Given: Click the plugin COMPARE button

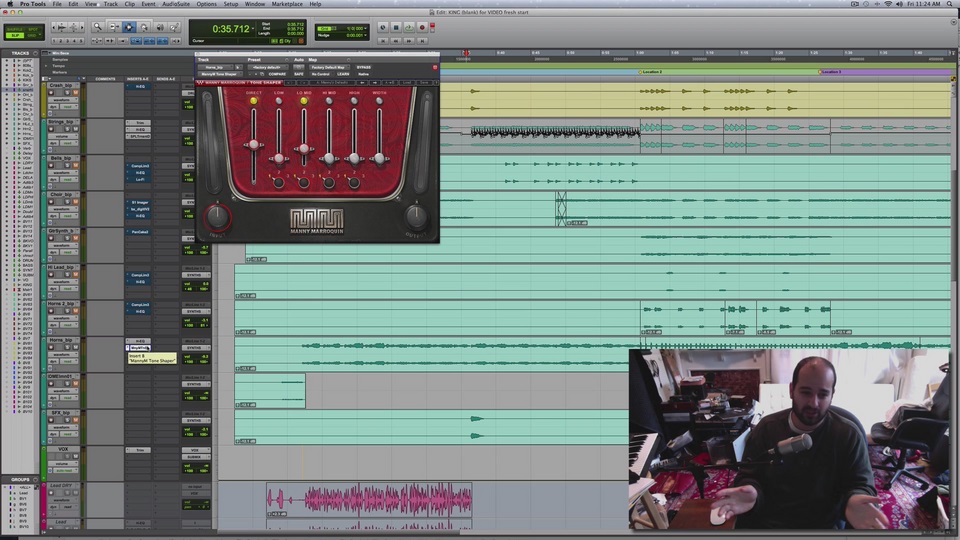Looking at the screenshot, I should 277,74.
